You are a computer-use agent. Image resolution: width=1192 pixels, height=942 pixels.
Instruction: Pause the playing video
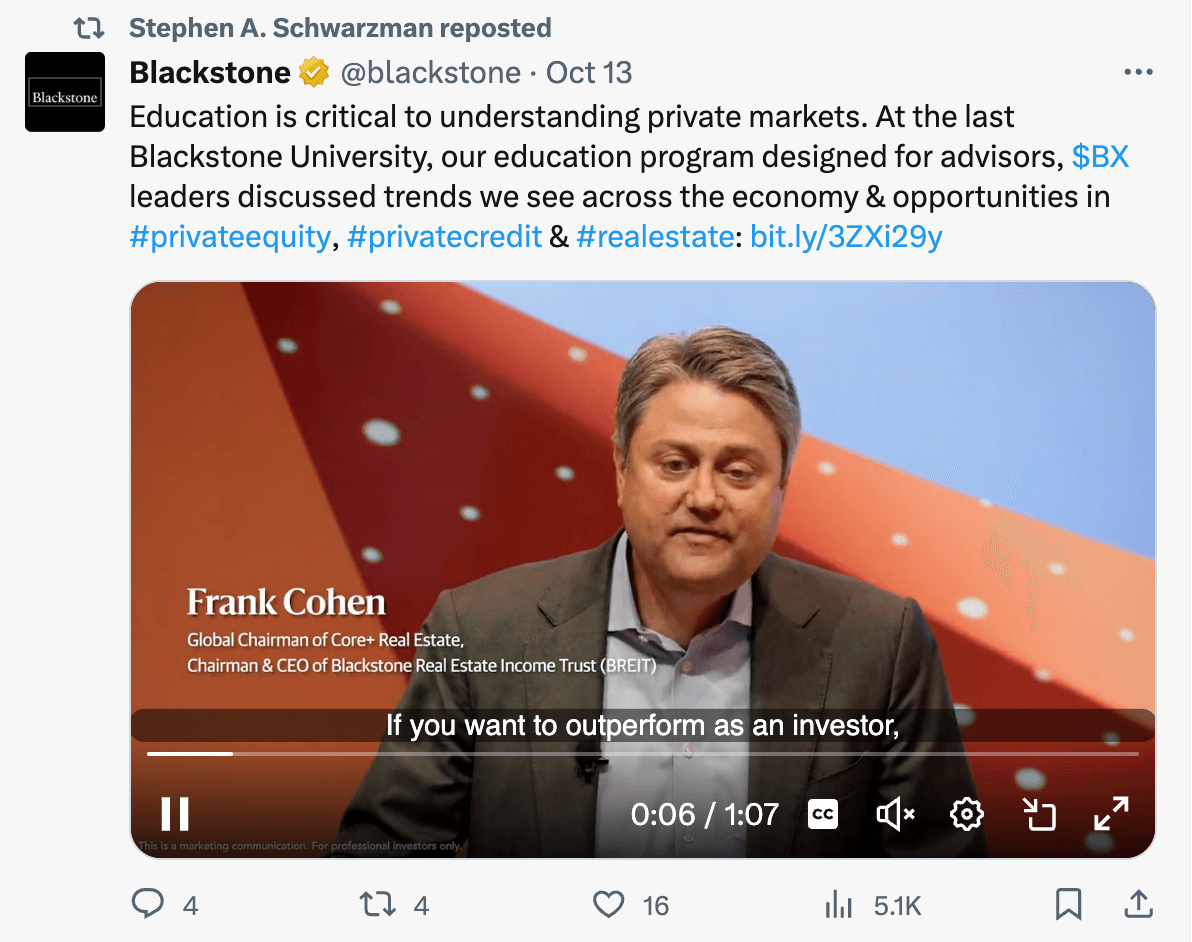[x=175, y=814]
